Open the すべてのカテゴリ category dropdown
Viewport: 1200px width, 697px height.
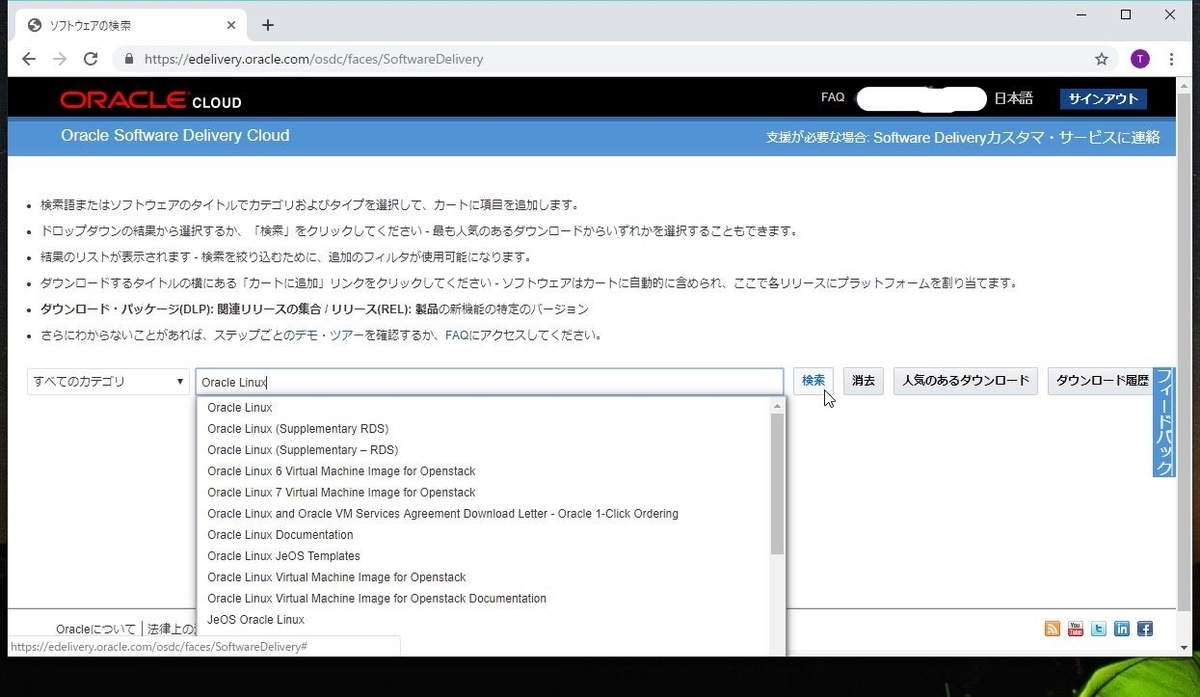point(107,381)
